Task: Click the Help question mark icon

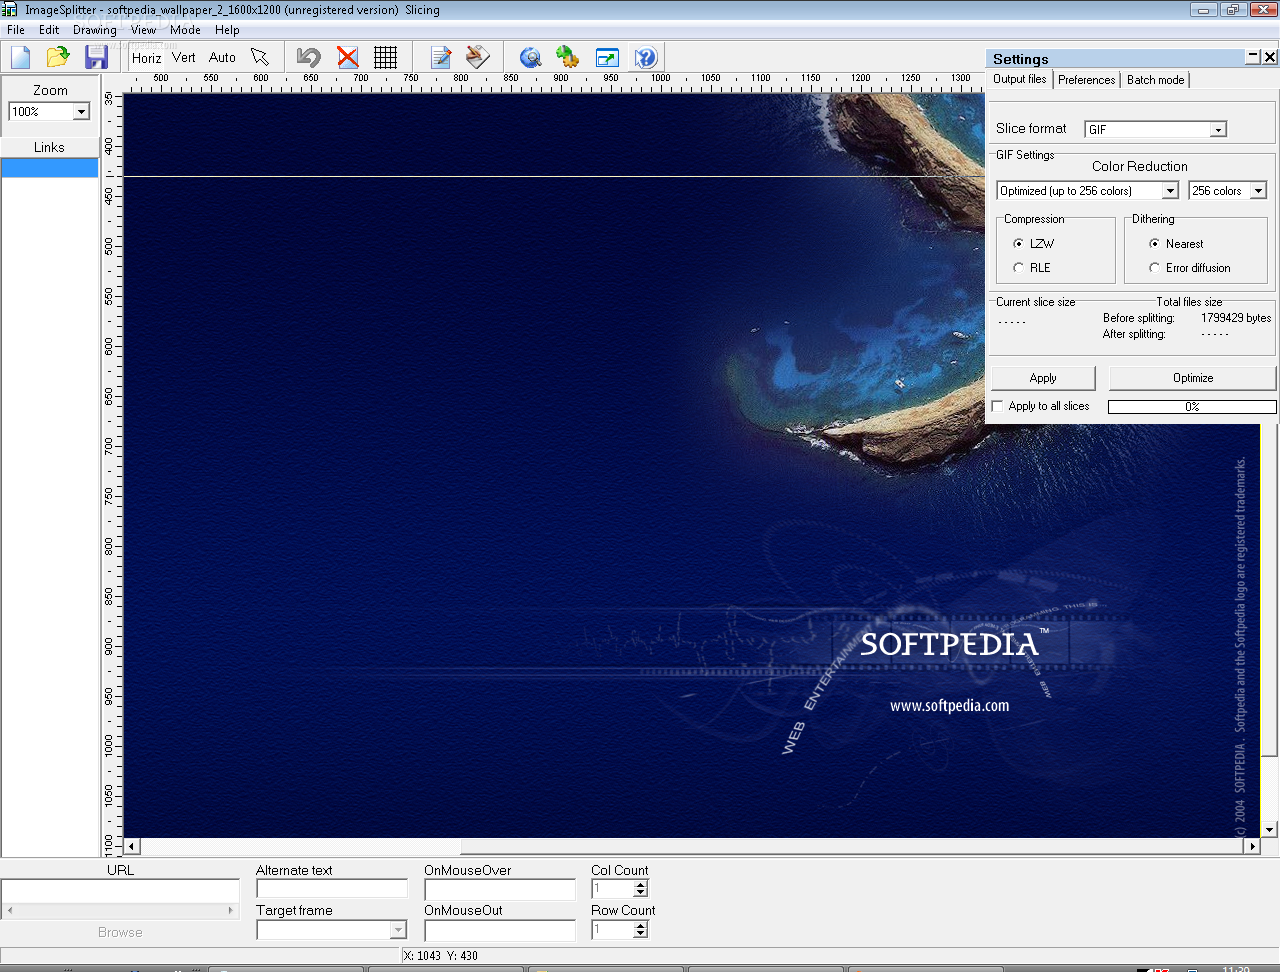Action: [646, 57]
